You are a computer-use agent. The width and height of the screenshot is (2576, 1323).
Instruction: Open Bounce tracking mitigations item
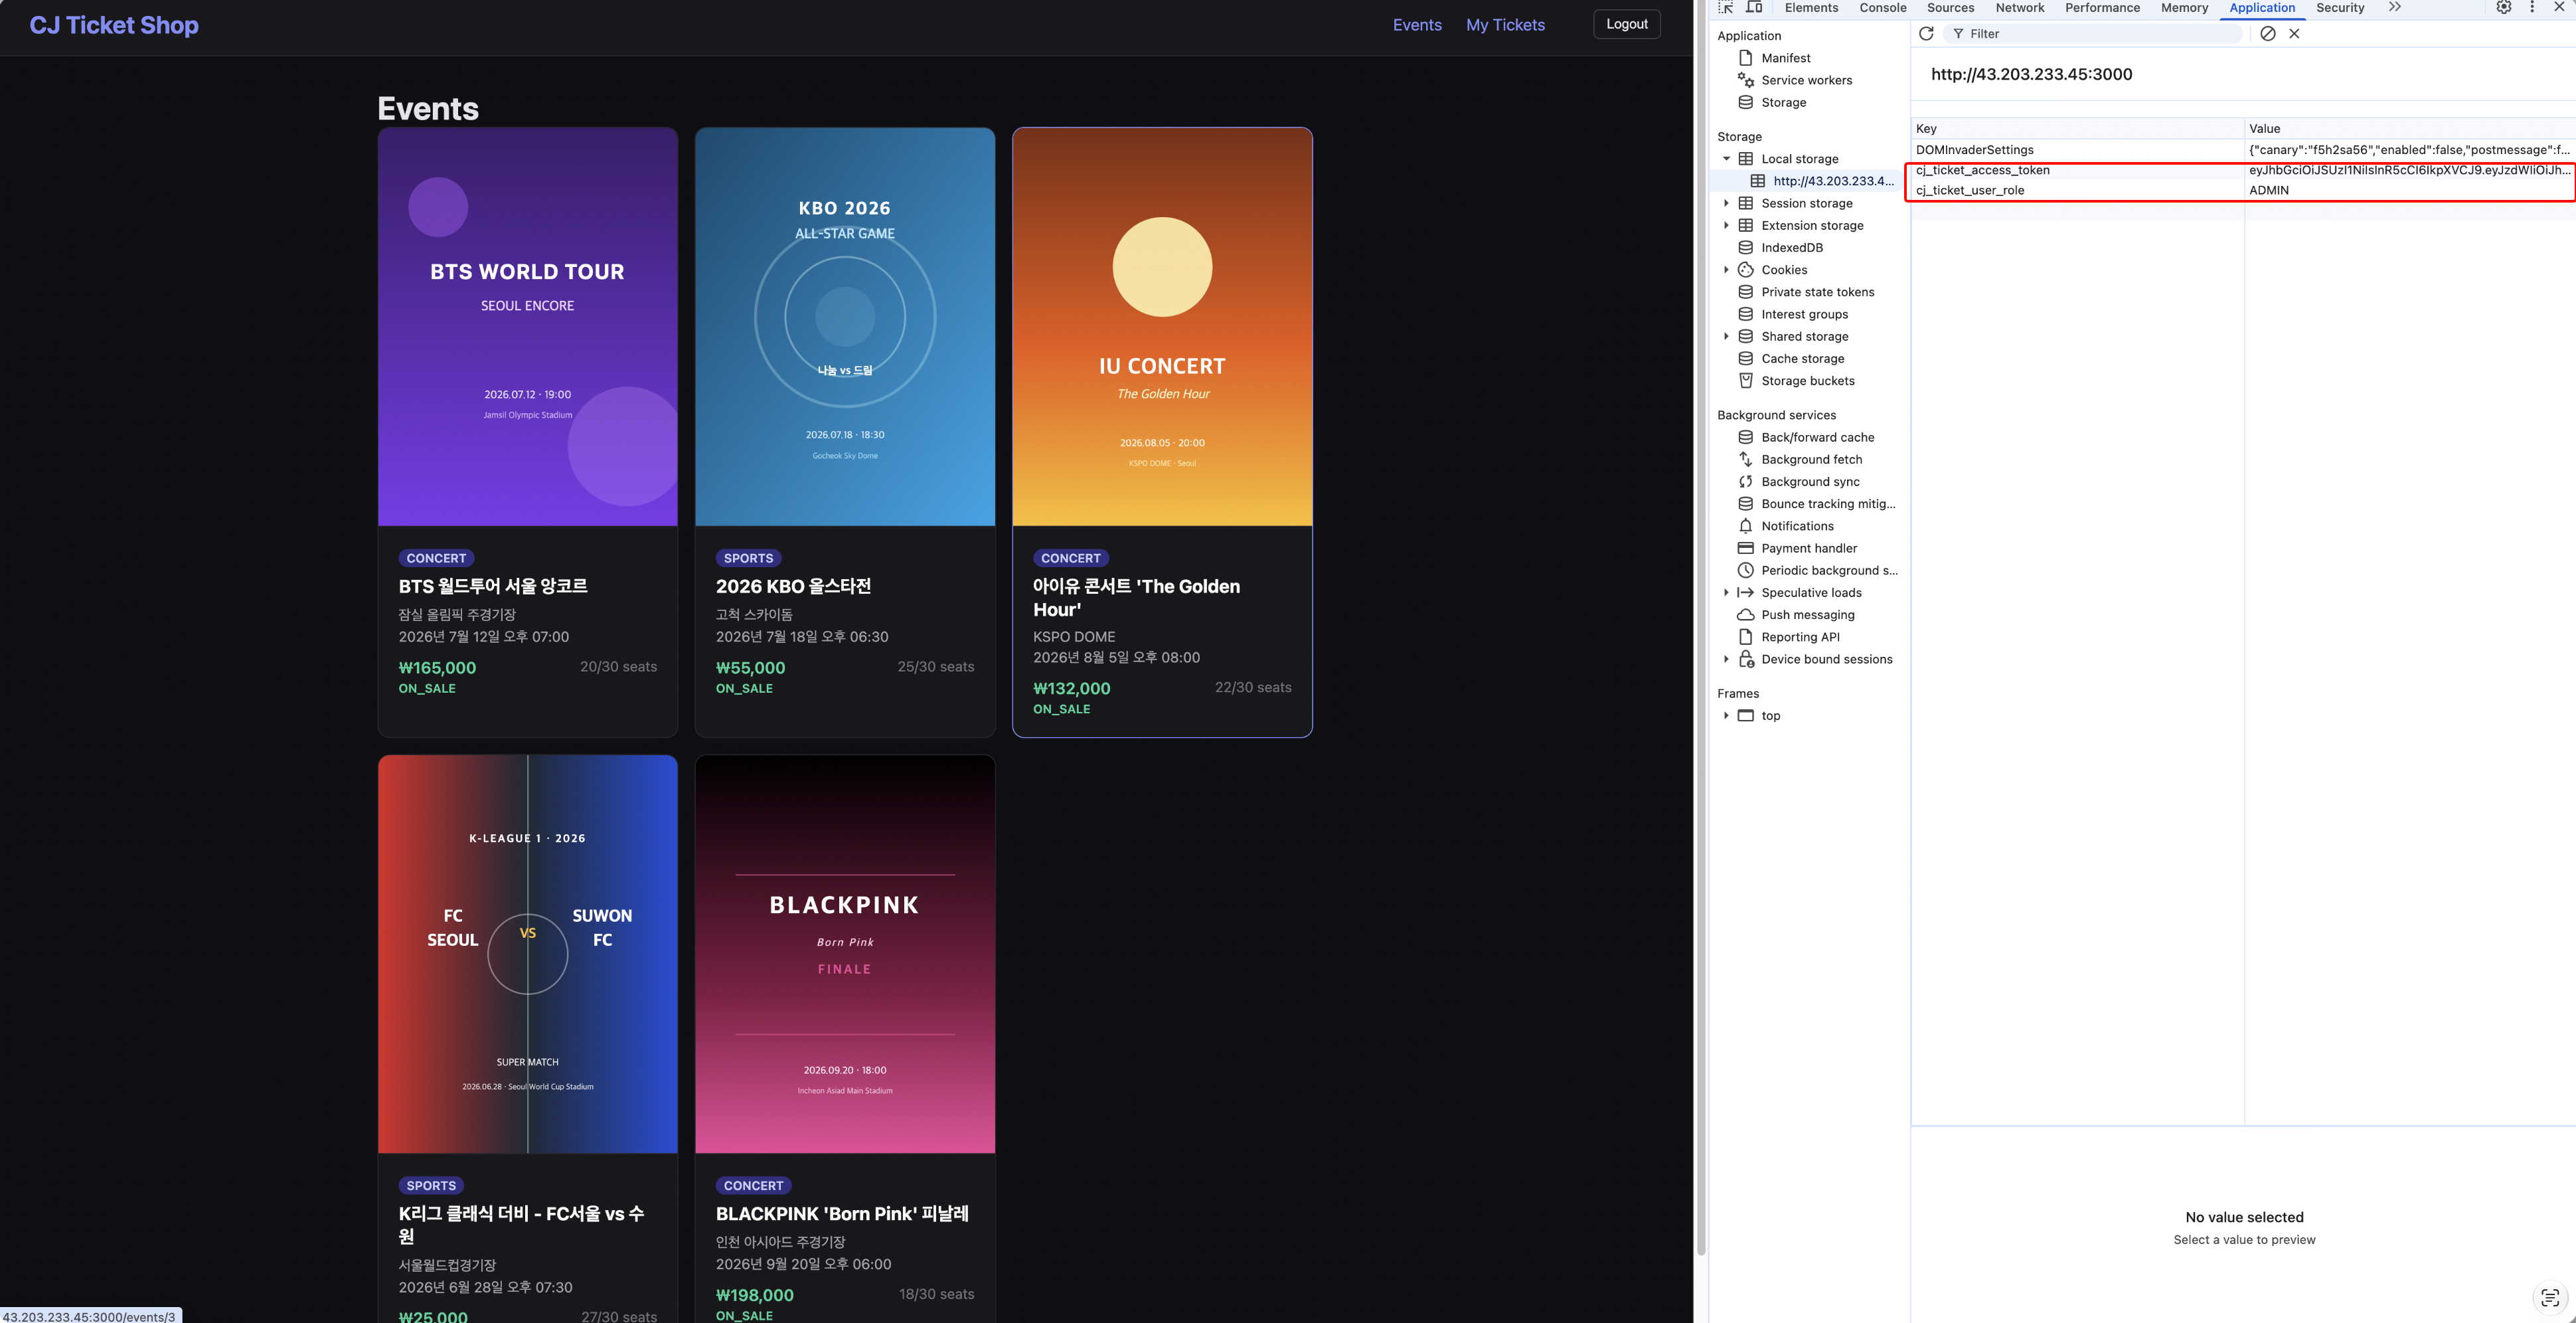[x=1827, y=504]
